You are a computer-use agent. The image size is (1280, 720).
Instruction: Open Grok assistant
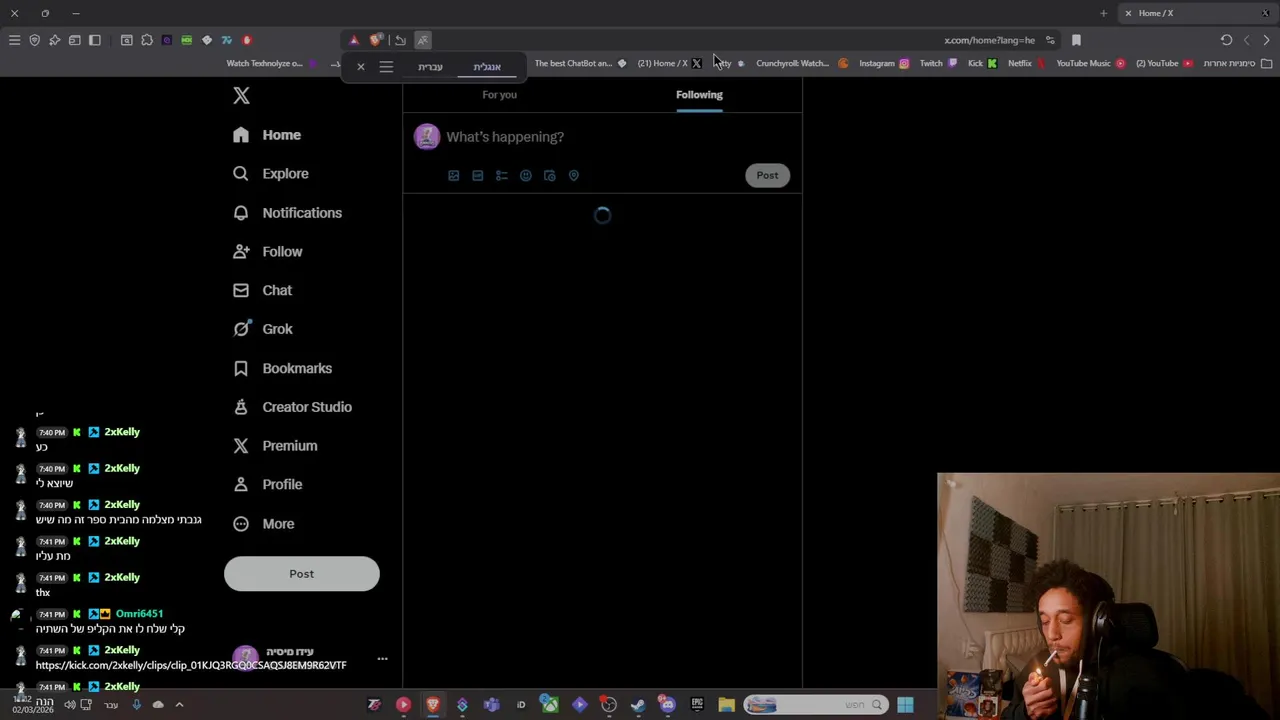pos(262,329)
